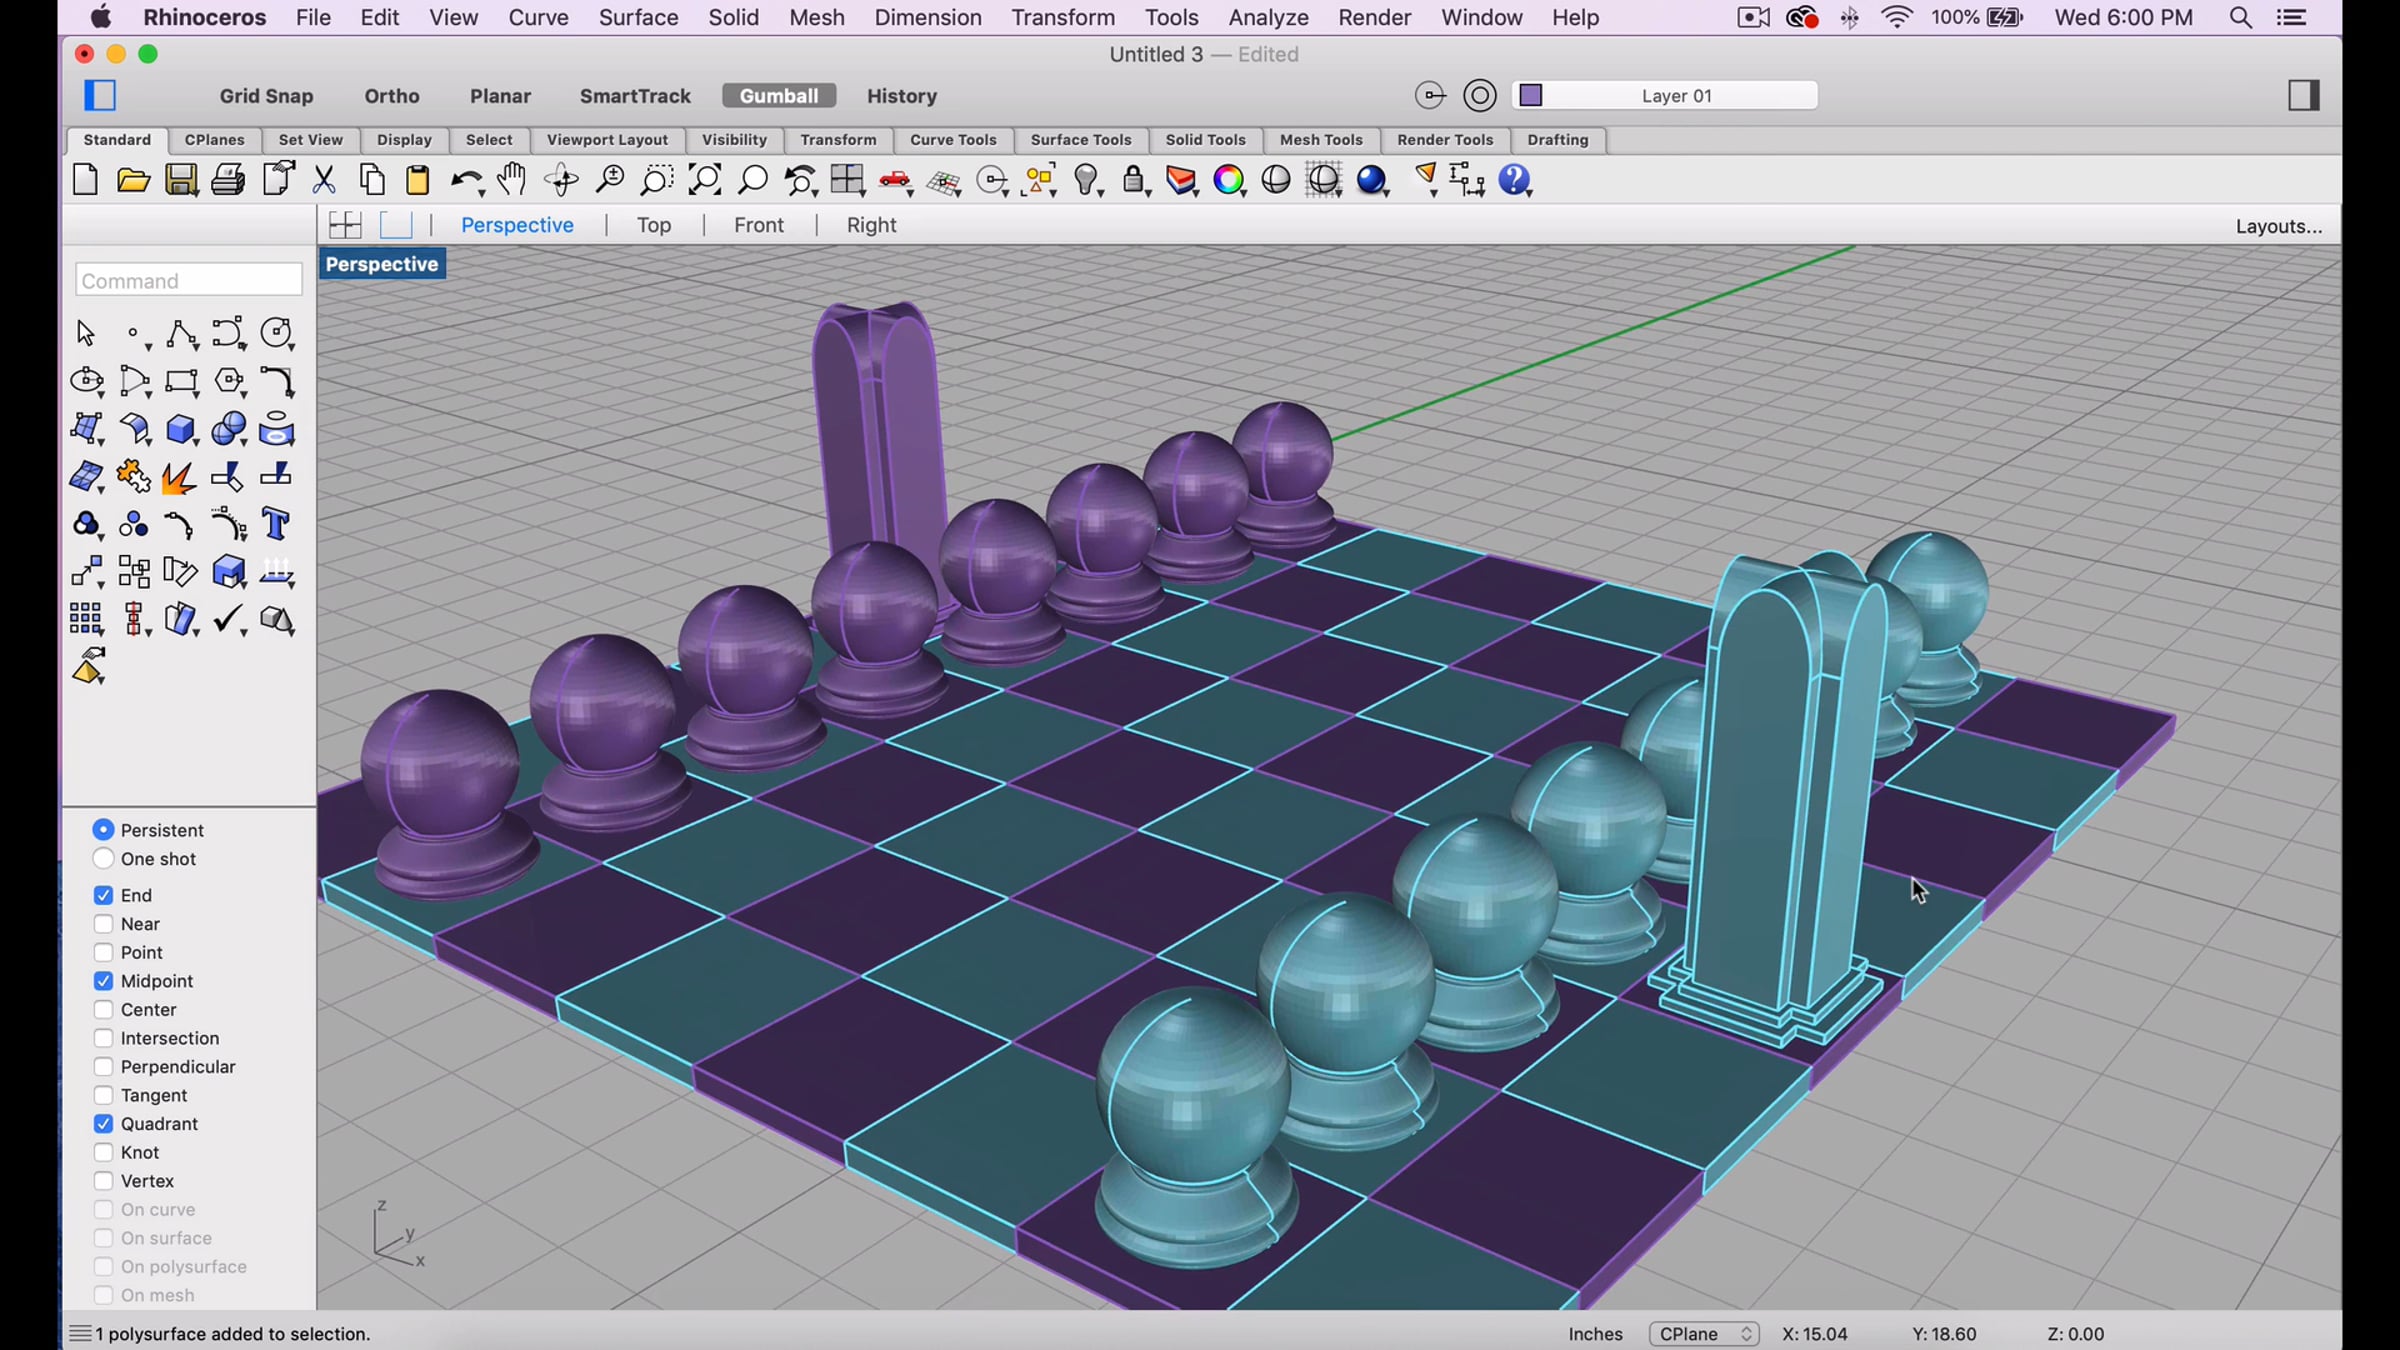
Task: Uncheck the Midpoint object snap
Action: point(103,981)
